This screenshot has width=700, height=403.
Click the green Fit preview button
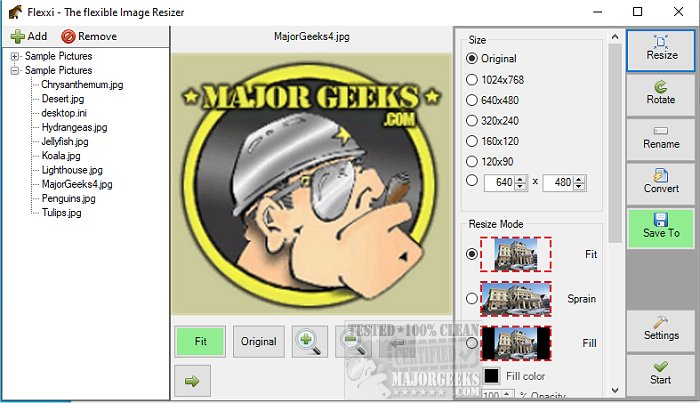(200, 341)
